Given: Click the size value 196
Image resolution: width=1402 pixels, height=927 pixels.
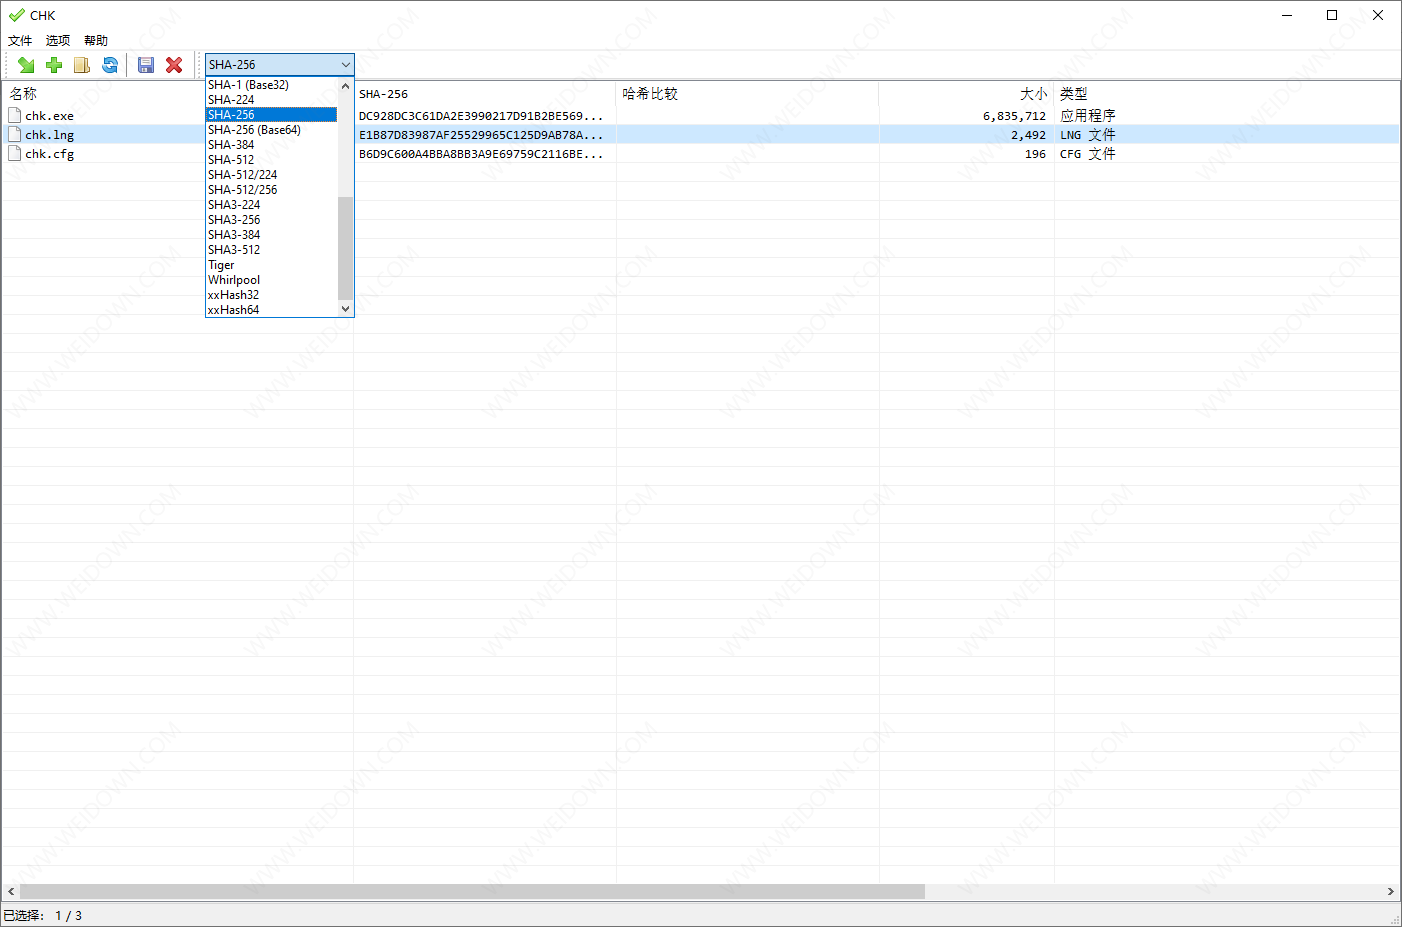Looking at the screenshot, I should point(1035,154).
